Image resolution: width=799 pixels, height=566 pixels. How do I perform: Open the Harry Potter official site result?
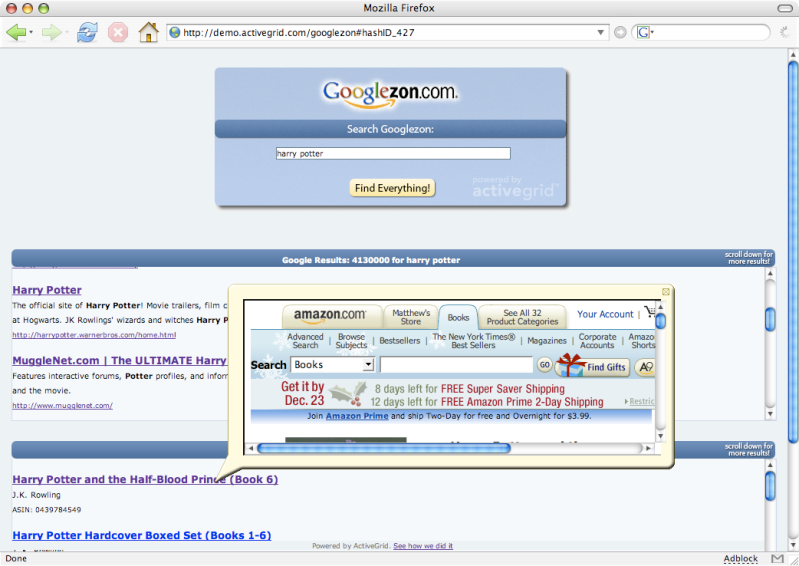(x=47, y=290)
